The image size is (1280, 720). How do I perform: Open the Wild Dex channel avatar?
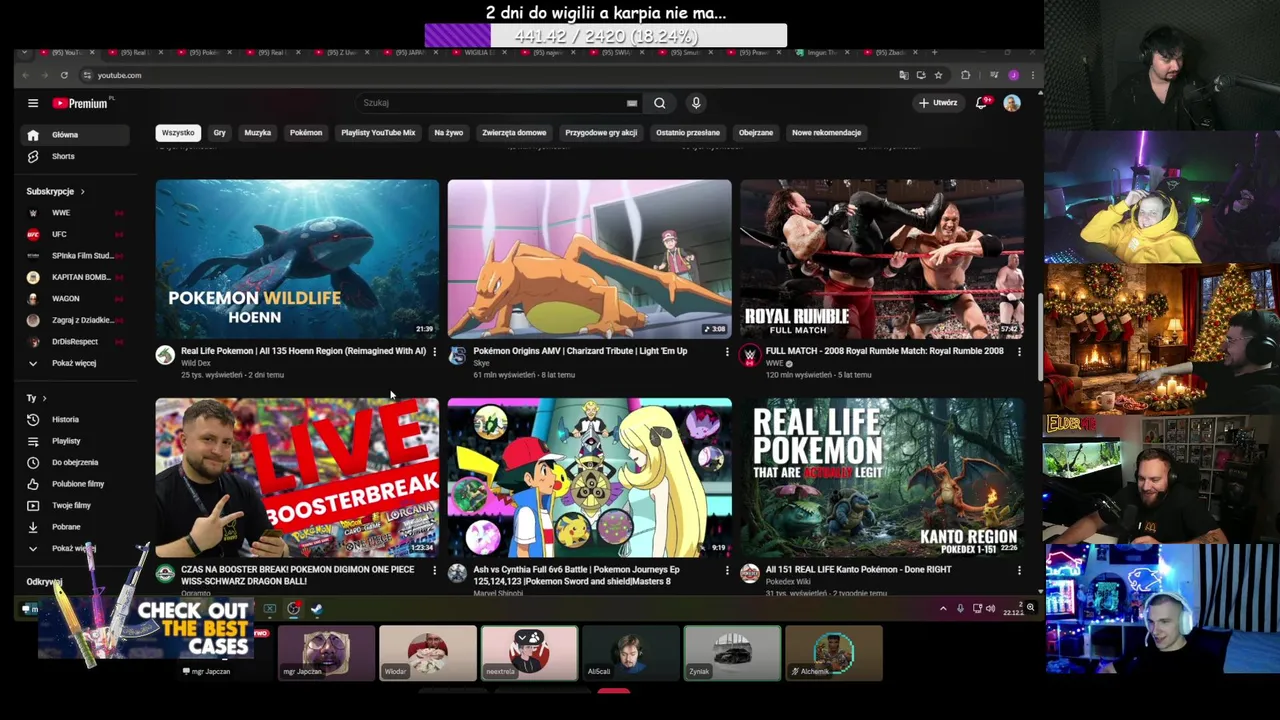pos(165,355)
